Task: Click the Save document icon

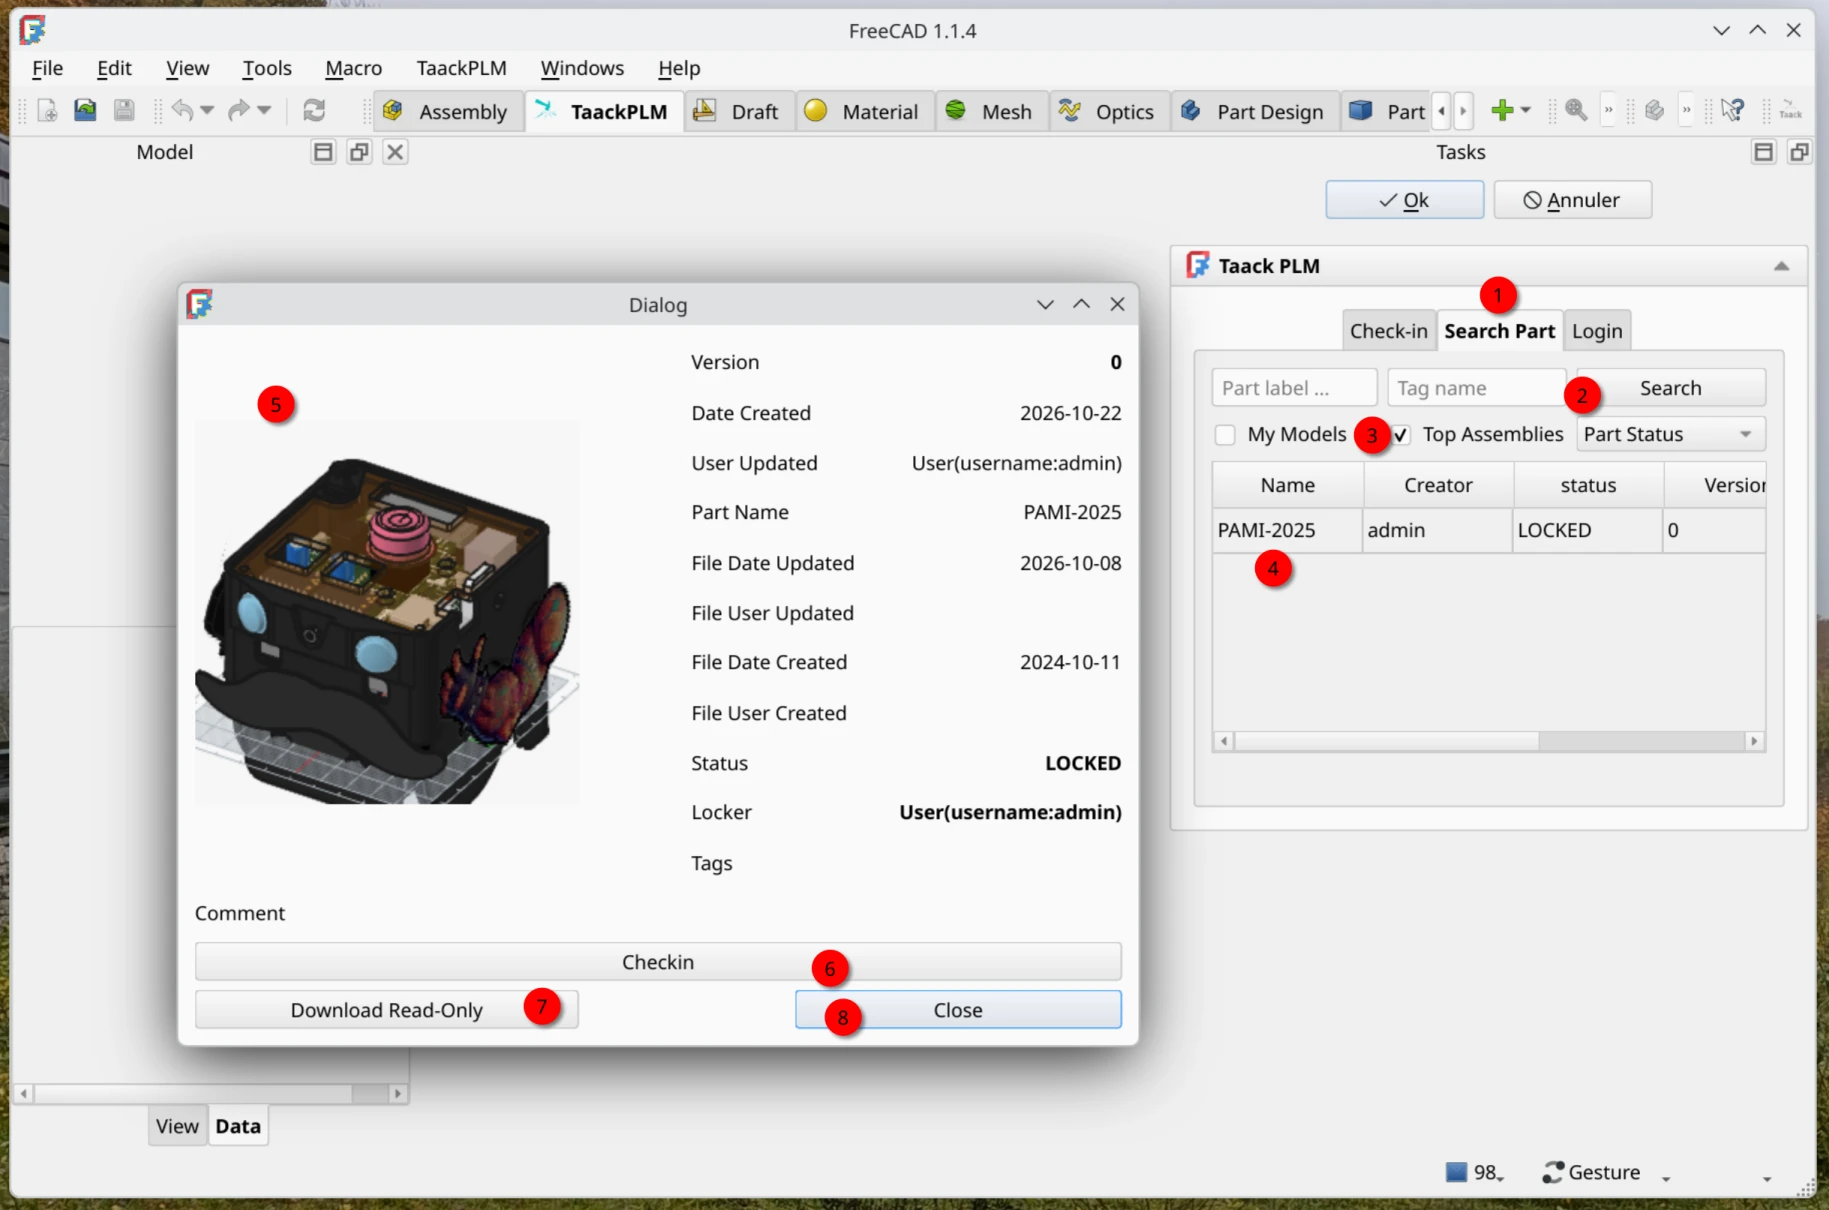Action: click(x=124, y=111)
